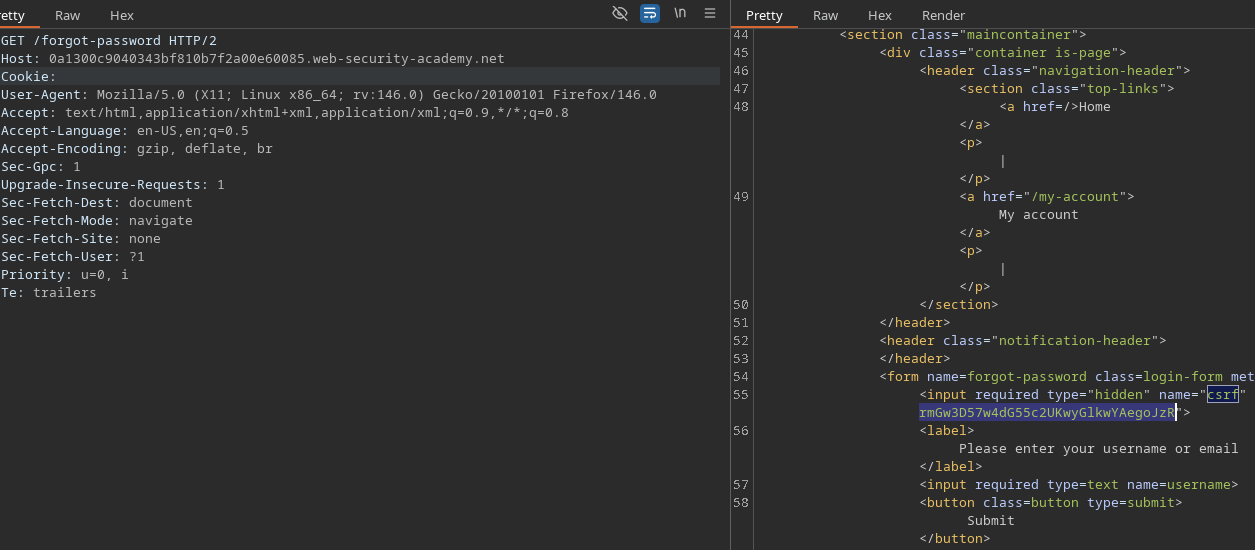Viewport: 1255px width, 550px height.
Task: Click the GET /forgot-password request line
Action: pos(108,41)
